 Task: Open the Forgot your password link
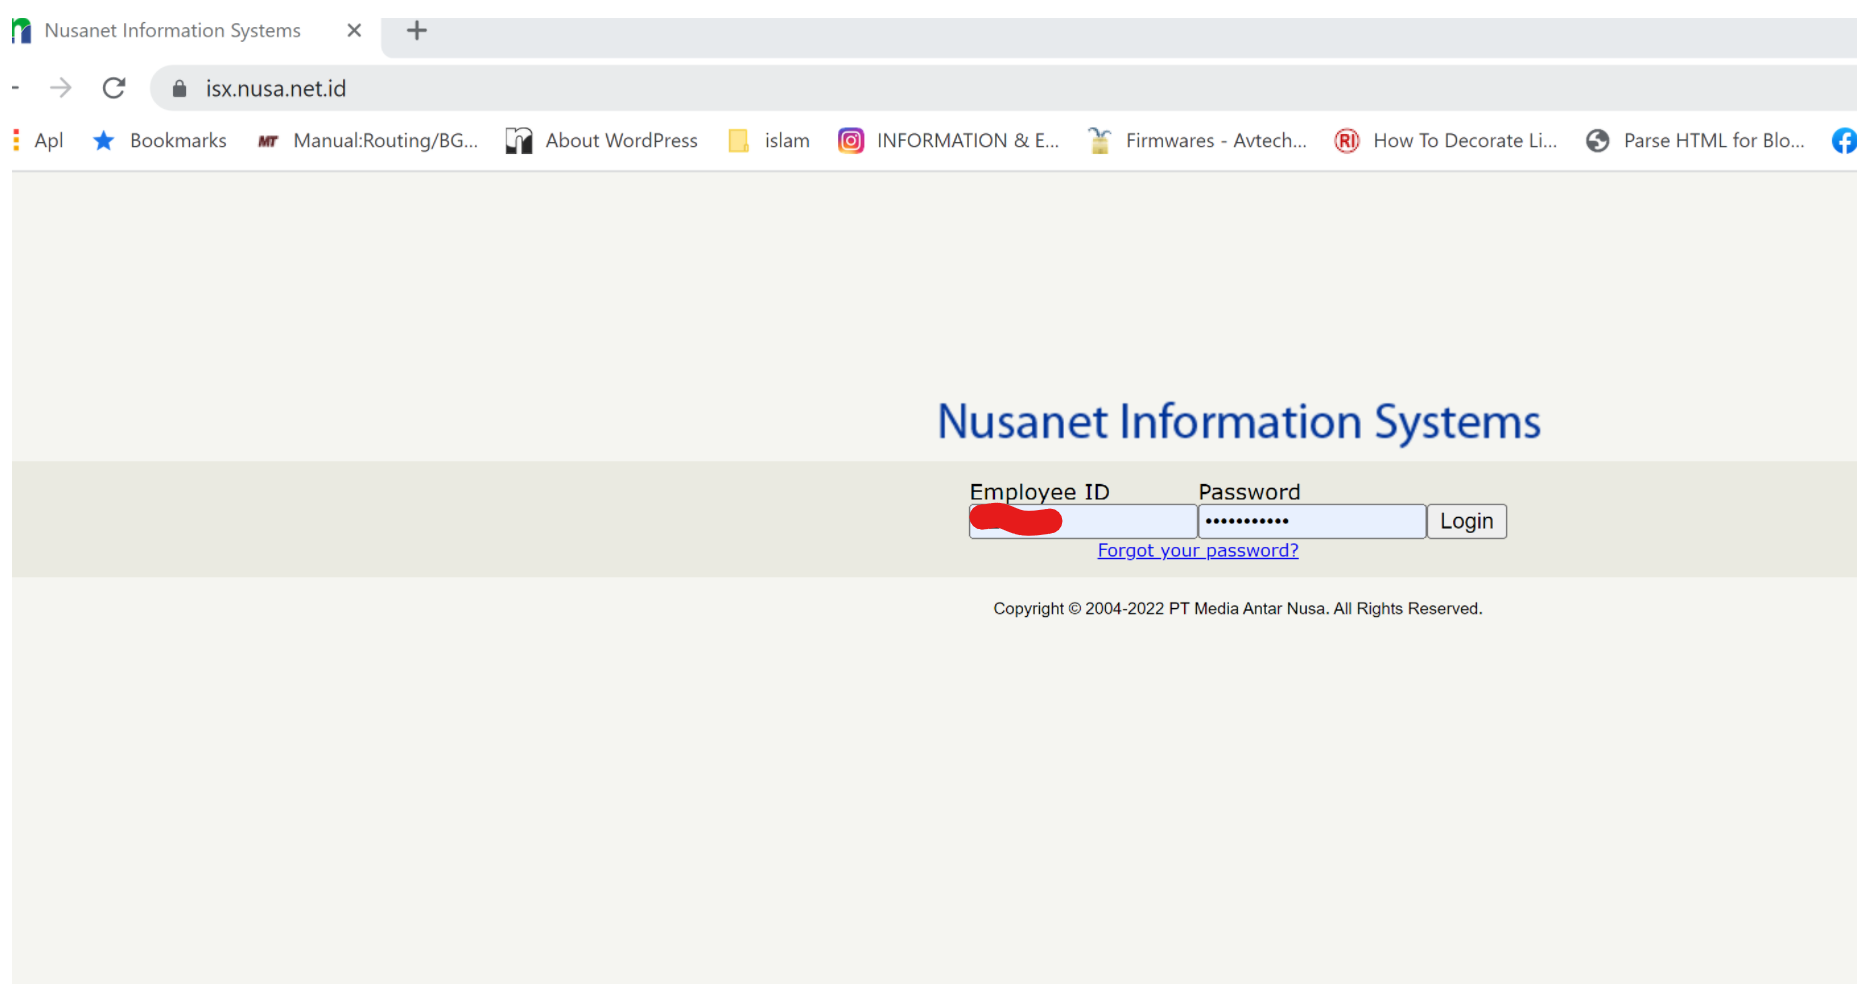pos(1198,551)
